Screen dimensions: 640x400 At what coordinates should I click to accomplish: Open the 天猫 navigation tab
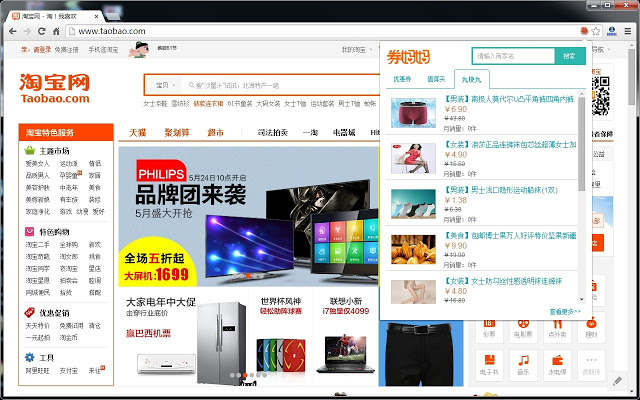tap(138, 133)
